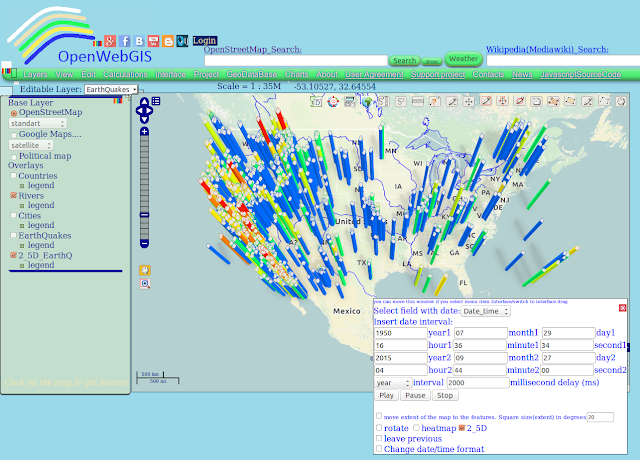Pan the map up with arrow control
Image resolution: width=640 pixels, height=460 pixels.
(x=144, y=102)
